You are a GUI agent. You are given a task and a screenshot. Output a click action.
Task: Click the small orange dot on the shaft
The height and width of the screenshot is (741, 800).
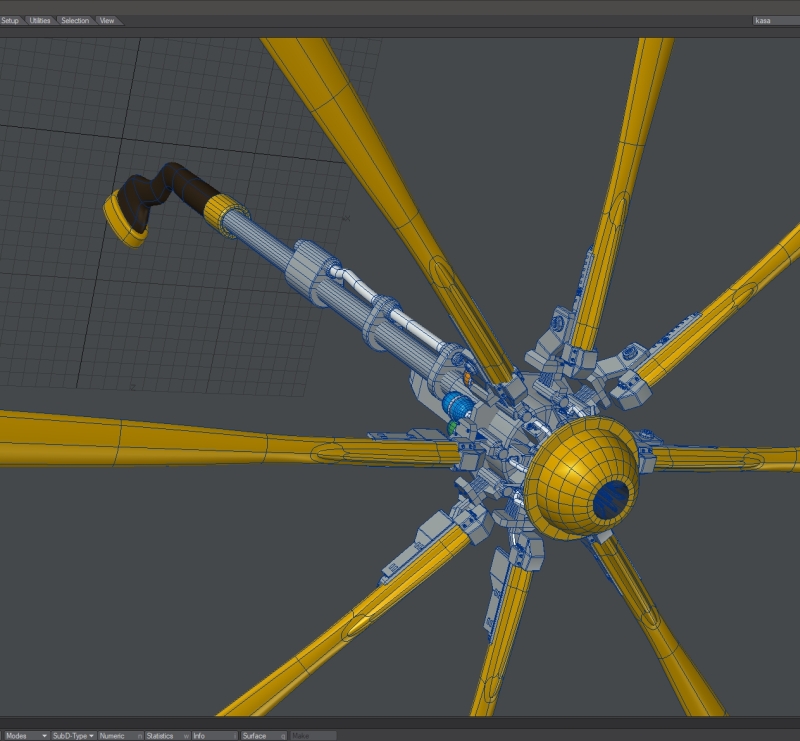(x=466, y=378)
